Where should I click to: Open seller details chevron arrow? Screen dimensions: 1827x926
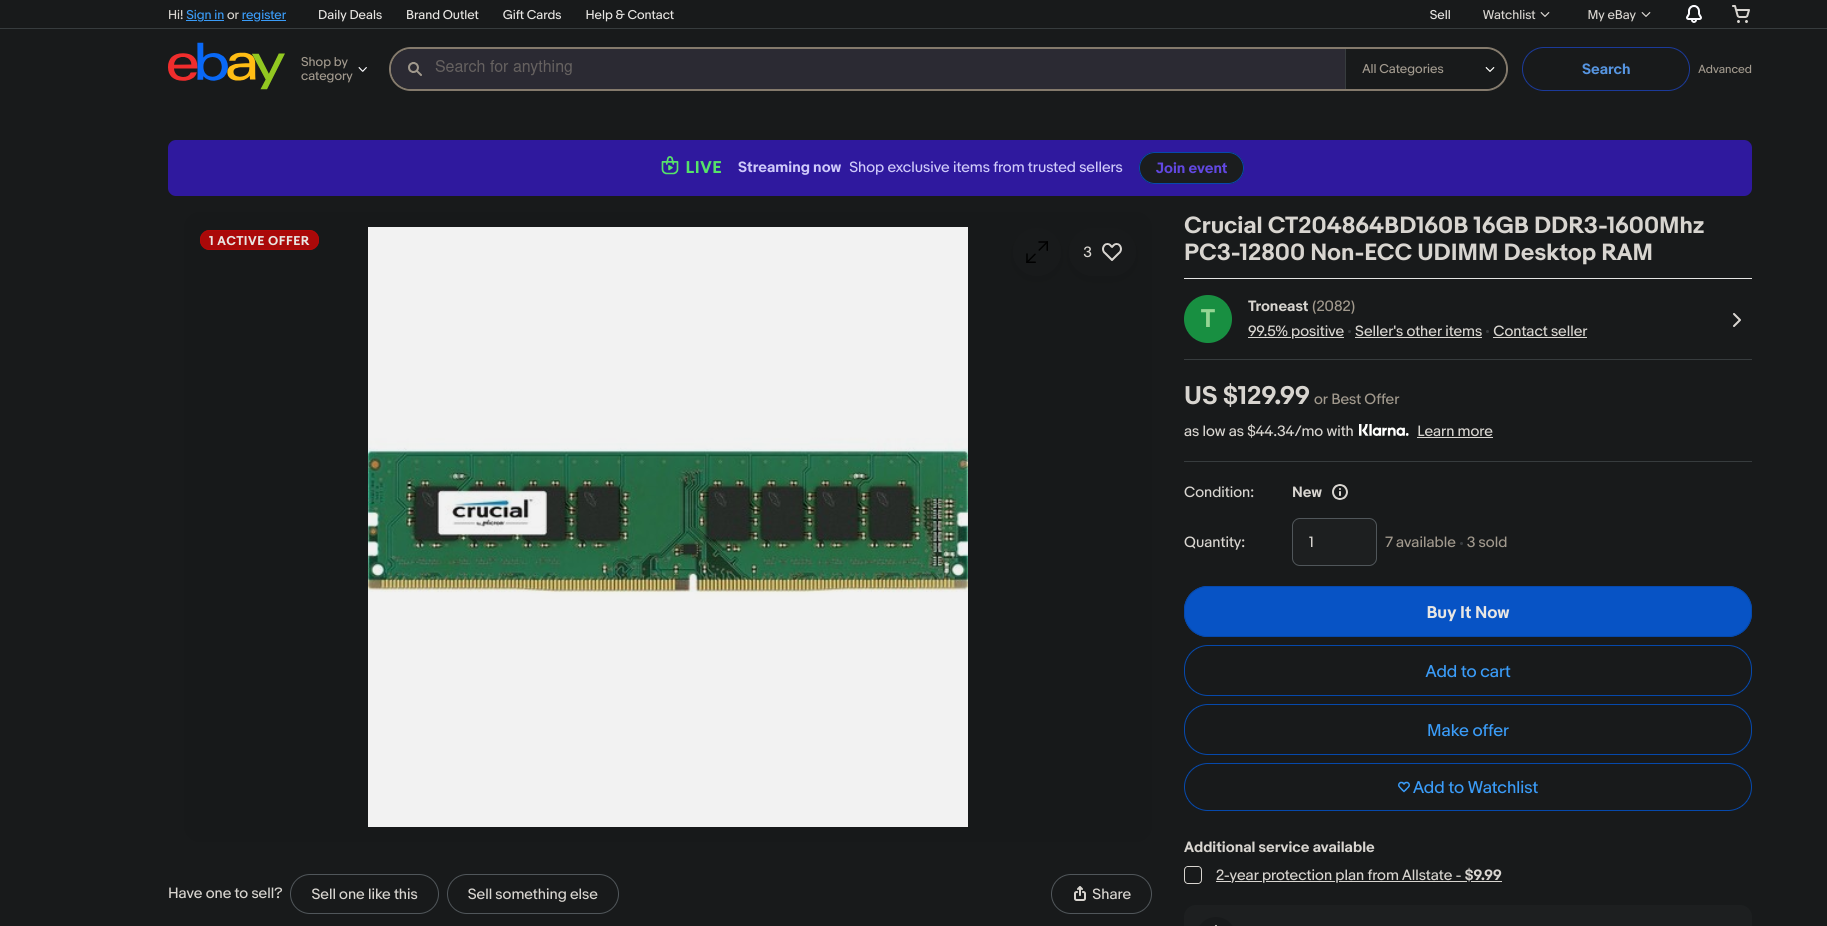click(x=1737, y=320)
